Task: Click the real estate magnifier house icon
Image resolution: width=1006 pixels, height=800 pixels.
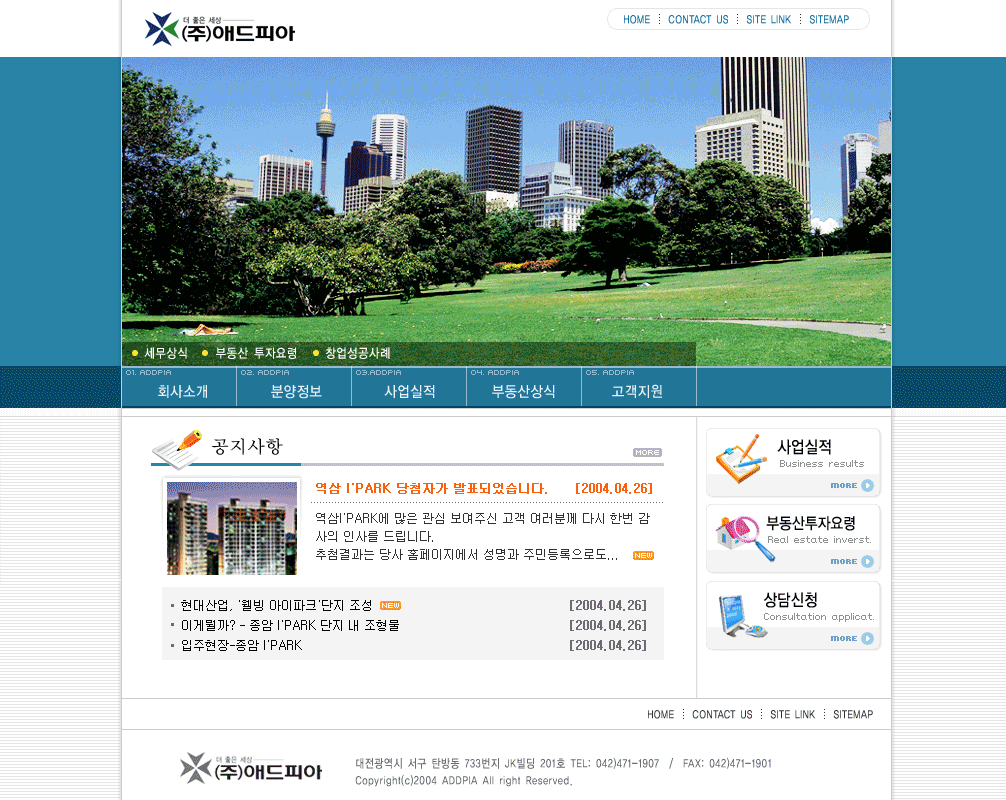Action: click(x=742, y=537)
